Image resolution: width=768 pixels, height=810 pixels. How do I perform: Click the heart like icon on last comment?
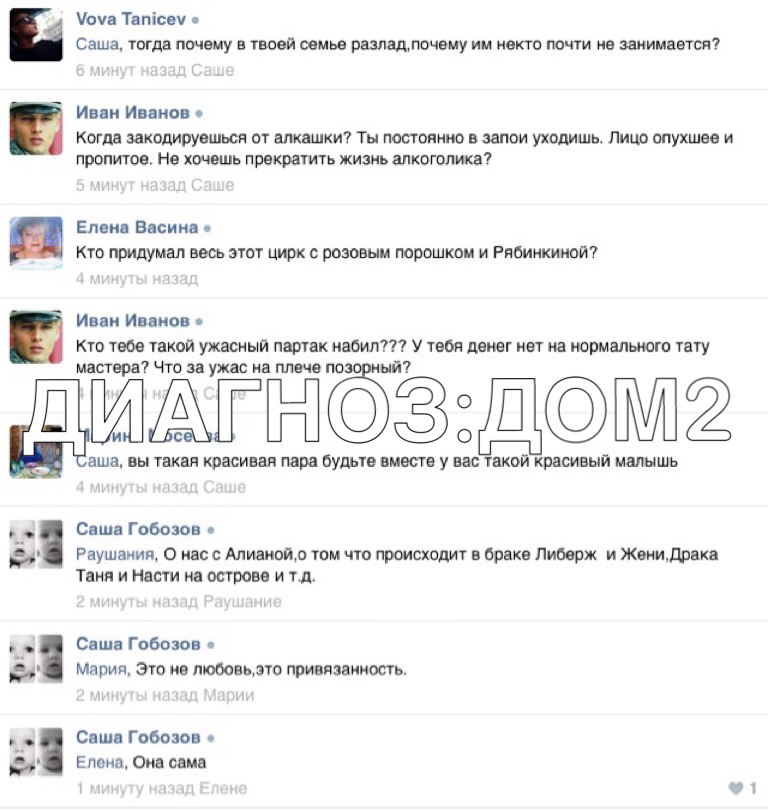coord(735,788)
